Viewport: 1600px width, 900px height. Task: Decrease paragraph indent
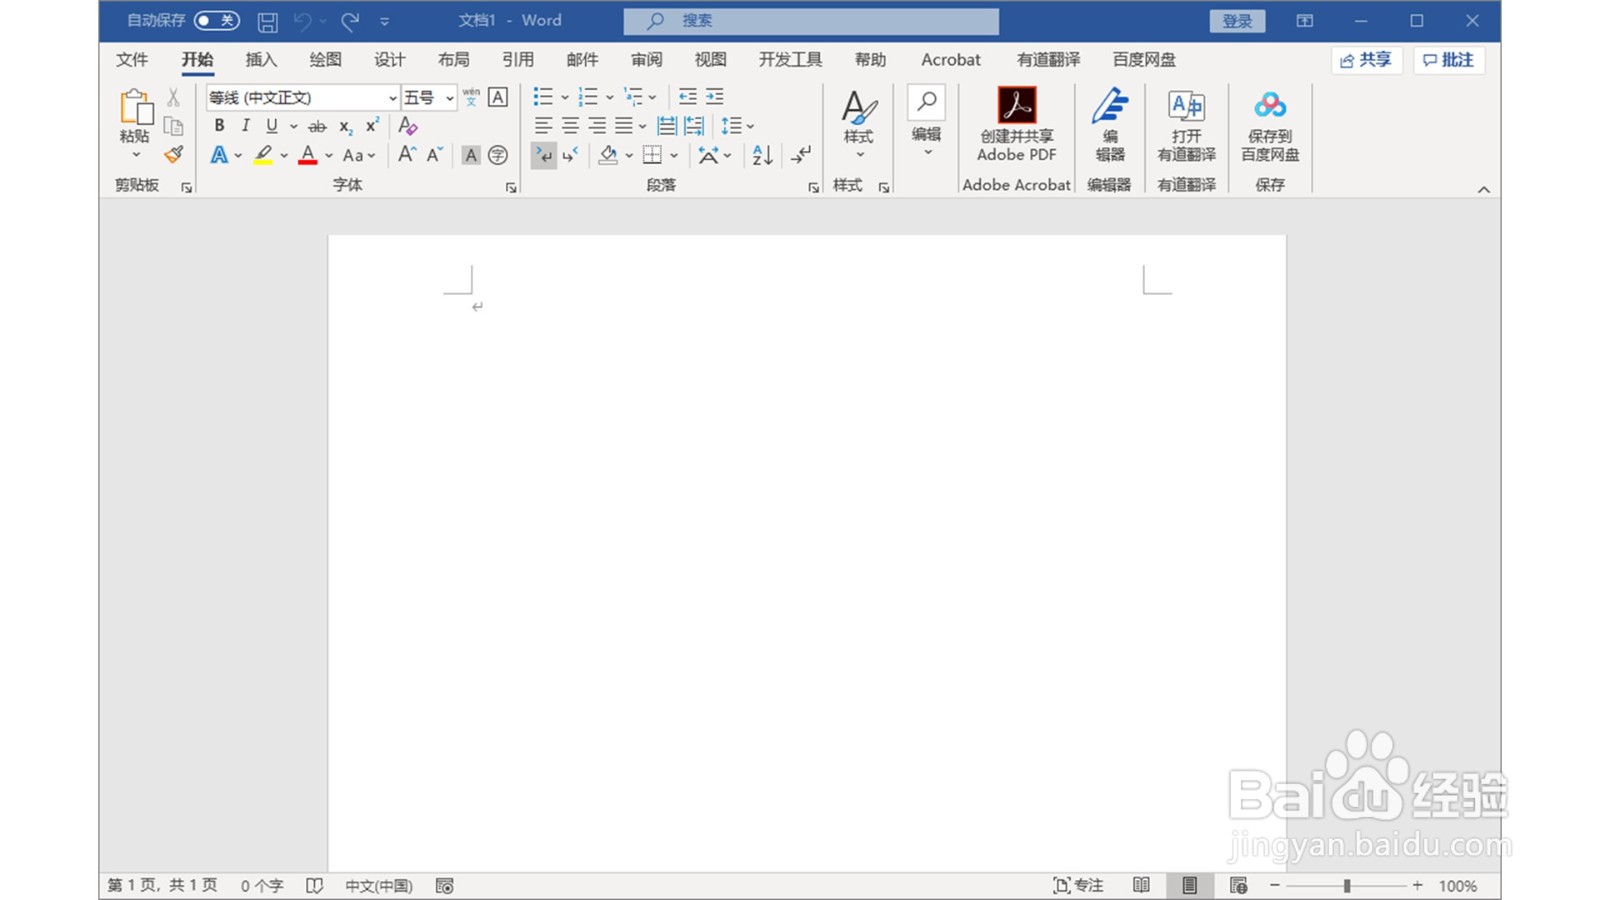coord(688,97)
